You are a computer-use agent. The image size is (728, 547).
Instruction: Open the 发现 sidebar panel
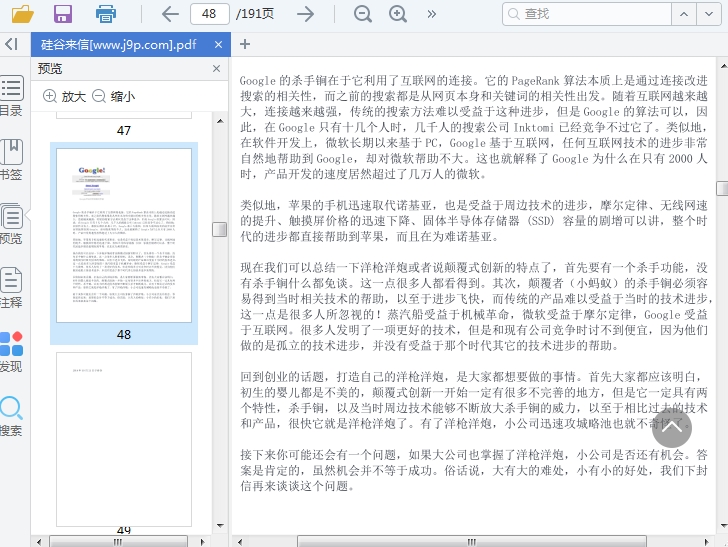tap(11, 352)
